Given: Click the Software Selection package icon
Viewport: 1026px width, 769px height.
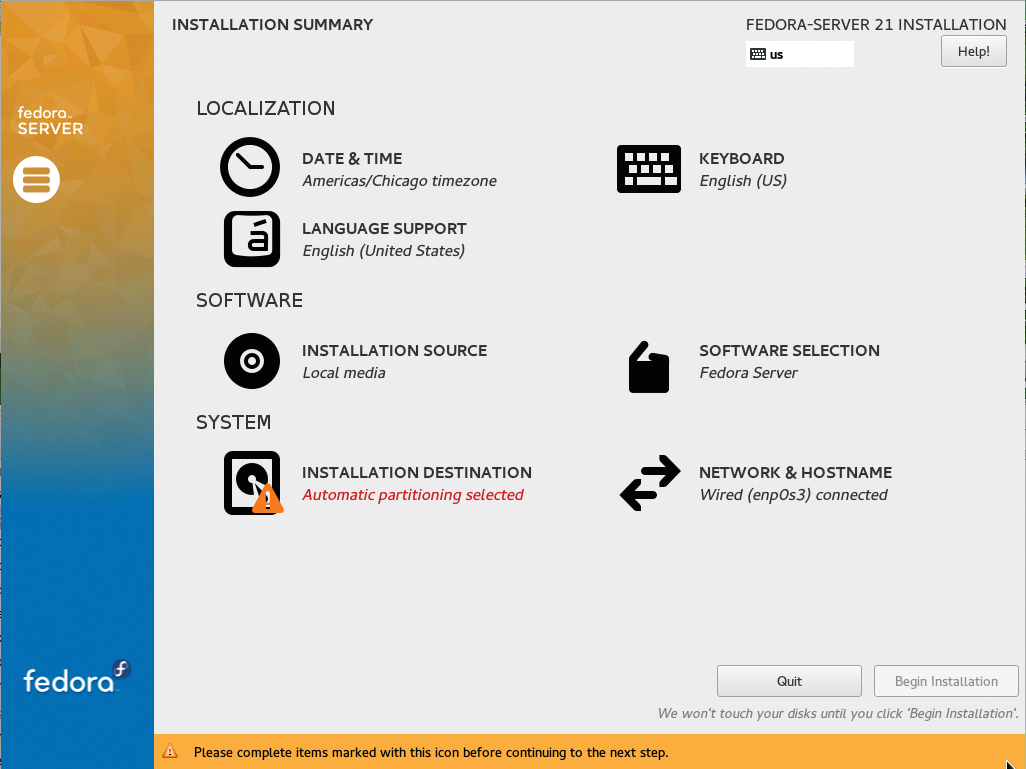Looking at the screenshot, I should point(648,366).
